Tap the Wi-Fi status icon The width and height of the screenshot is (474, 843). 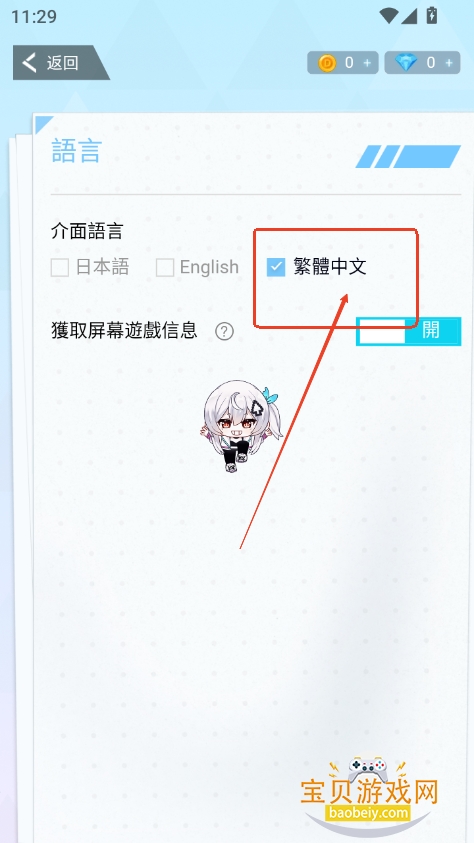(x=388, y=16)
